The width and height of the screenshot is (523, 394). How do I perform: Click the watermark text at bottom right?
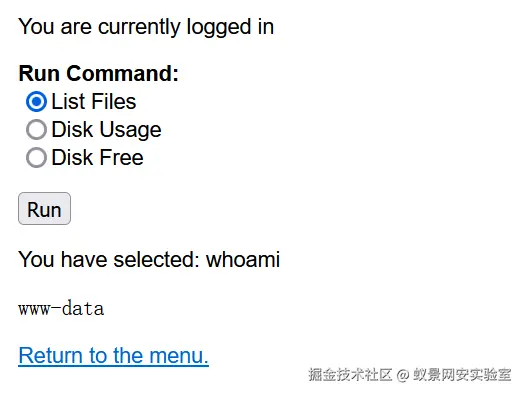(410, 375)
